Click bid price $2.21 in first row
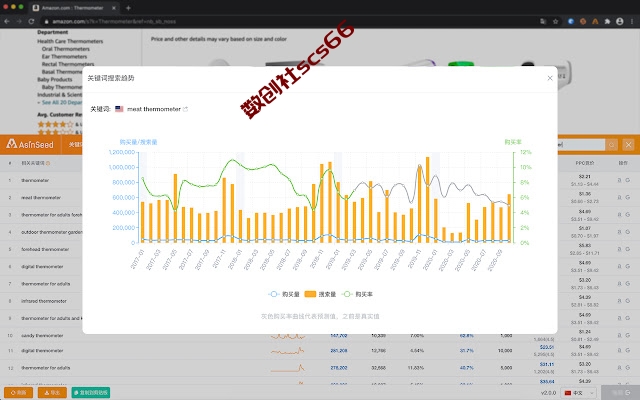The image size is (640, 400). coord(584,177)
